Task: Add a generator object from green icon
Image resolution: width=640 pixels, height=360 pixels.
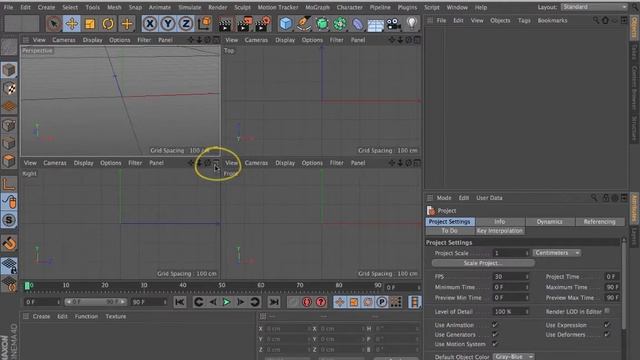Action: click(x=322, y=24)
